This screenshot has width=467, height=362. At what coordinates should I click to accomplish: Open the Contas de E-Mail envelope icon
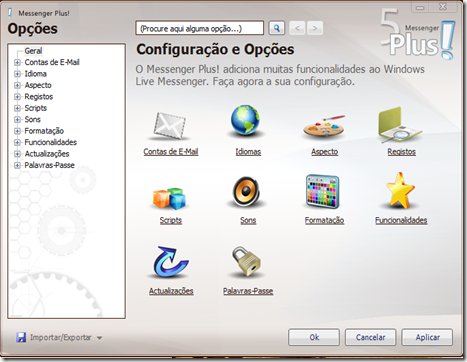pyautogui.click(x=170, y=125)
